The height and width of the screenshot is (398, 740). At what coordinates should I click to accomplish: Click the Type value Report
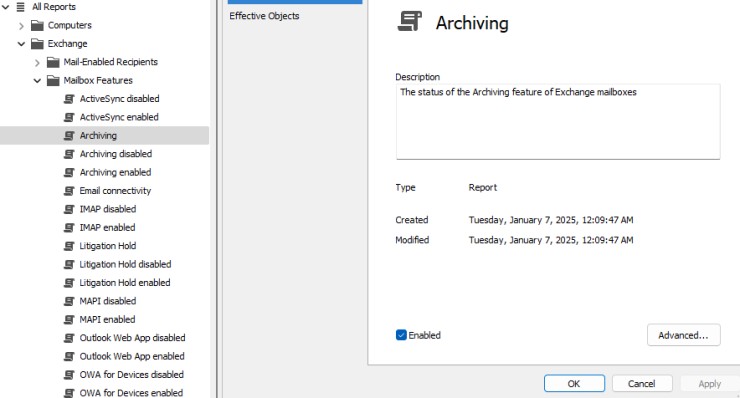pos(482,188)
